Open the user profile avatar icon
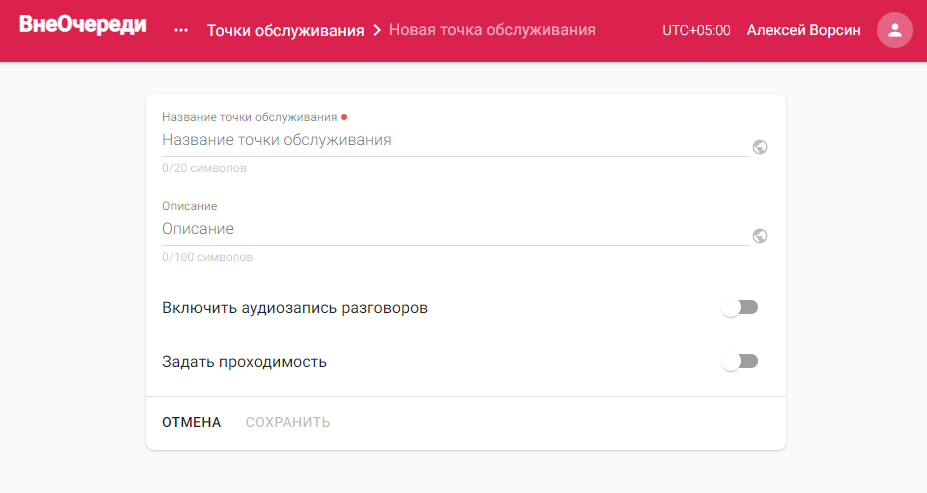927x493 pixels. 894,30
